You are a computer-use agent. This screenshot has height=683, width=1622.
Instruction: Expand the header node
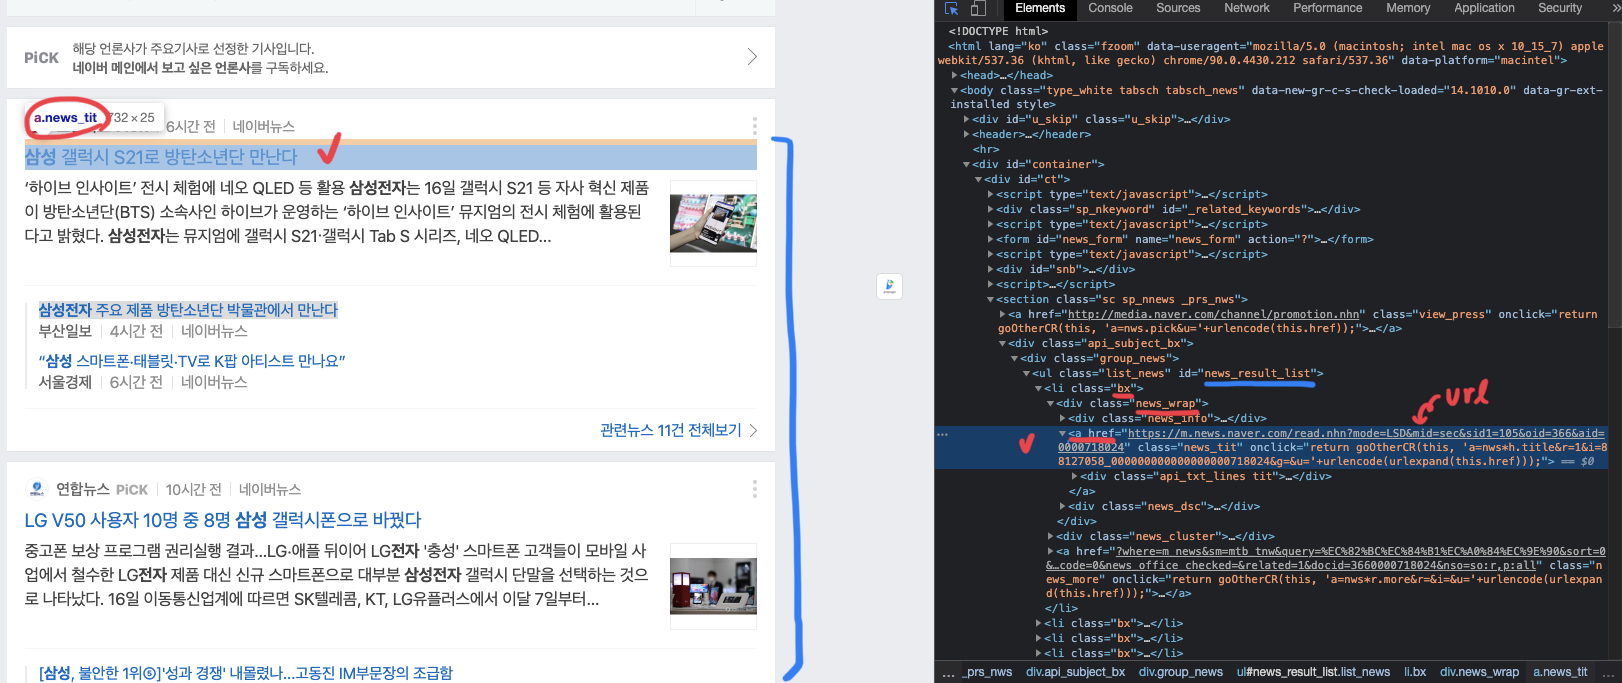(x=966, y=134)
